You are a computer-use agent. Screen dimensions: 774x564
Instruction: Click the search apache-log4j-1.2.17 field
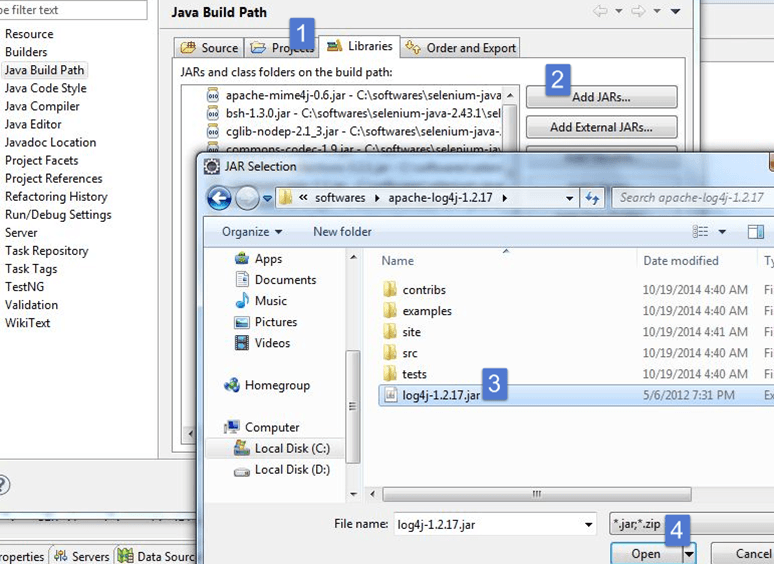(x=690, y=198)
